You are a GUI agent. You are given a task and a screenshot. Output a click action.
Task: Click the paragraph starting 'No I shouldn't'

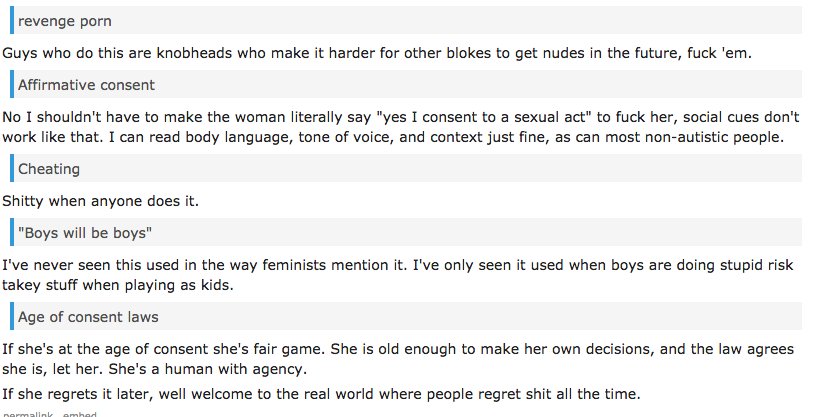400,127
